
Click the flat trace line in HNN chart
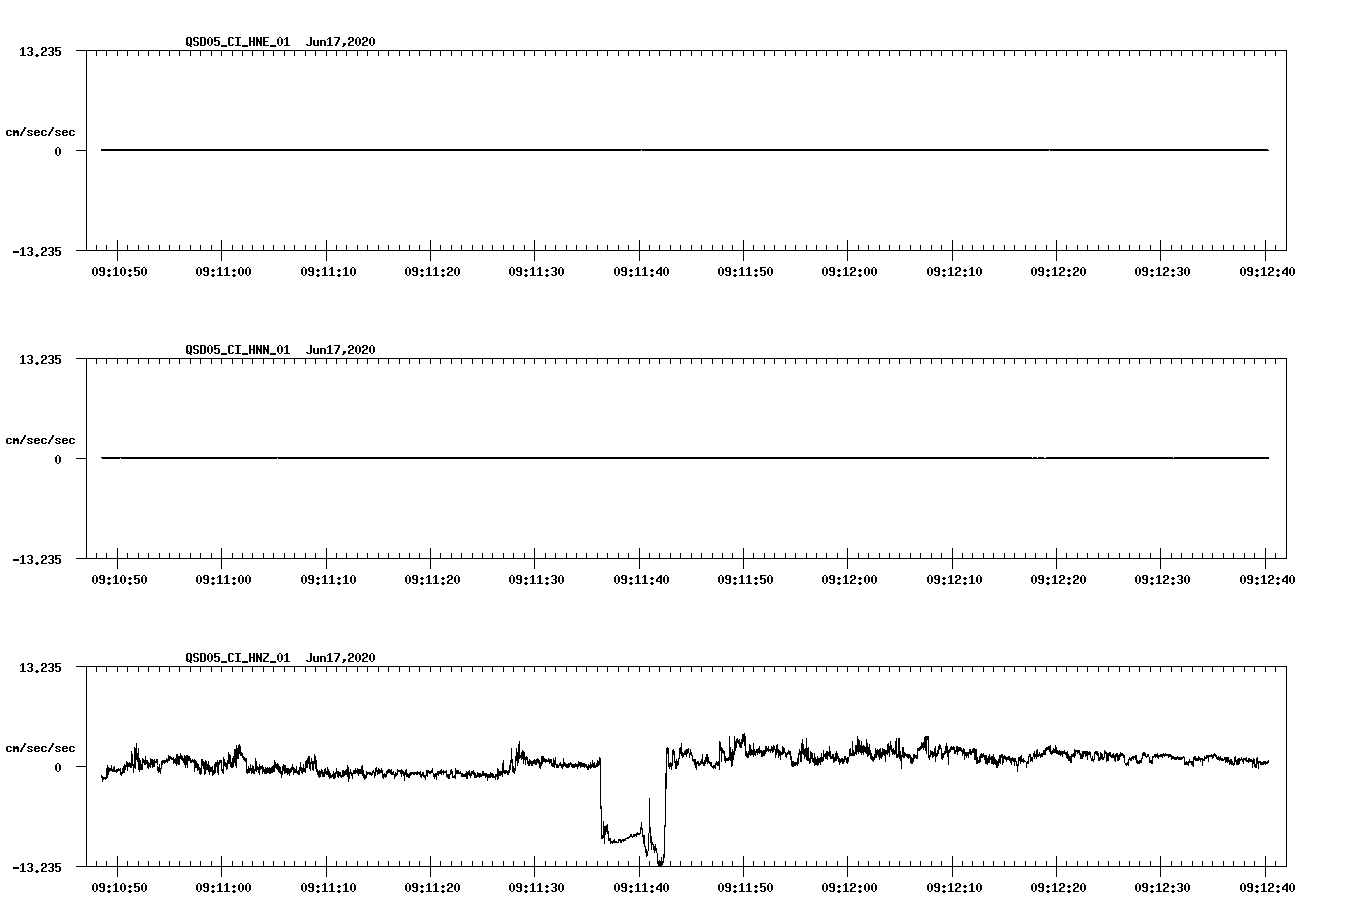point(685,458)
